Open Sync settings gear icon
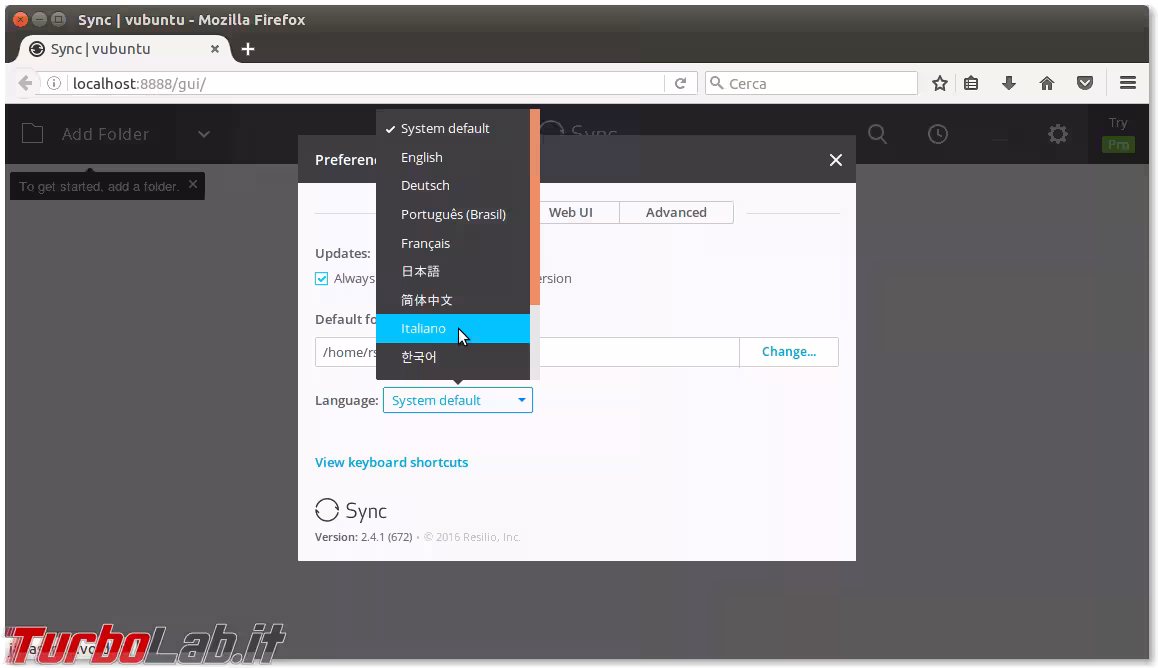The height and width of the screenshot is (668, 1158). pyautogui.click(x=1058, y=134)
